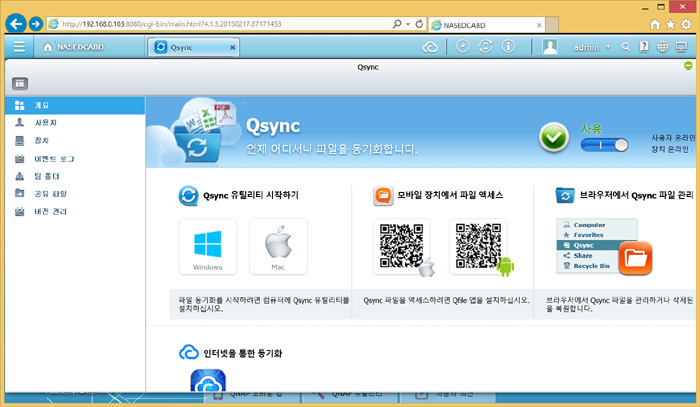Expand the address bar autocomplete dropdown

tap(408, 24)
